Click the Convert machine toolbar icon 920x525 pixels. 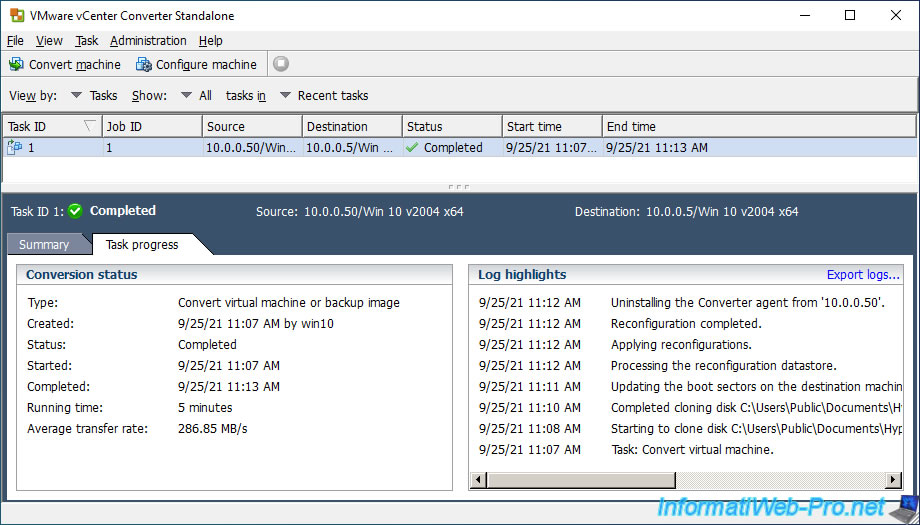[16, 64]
